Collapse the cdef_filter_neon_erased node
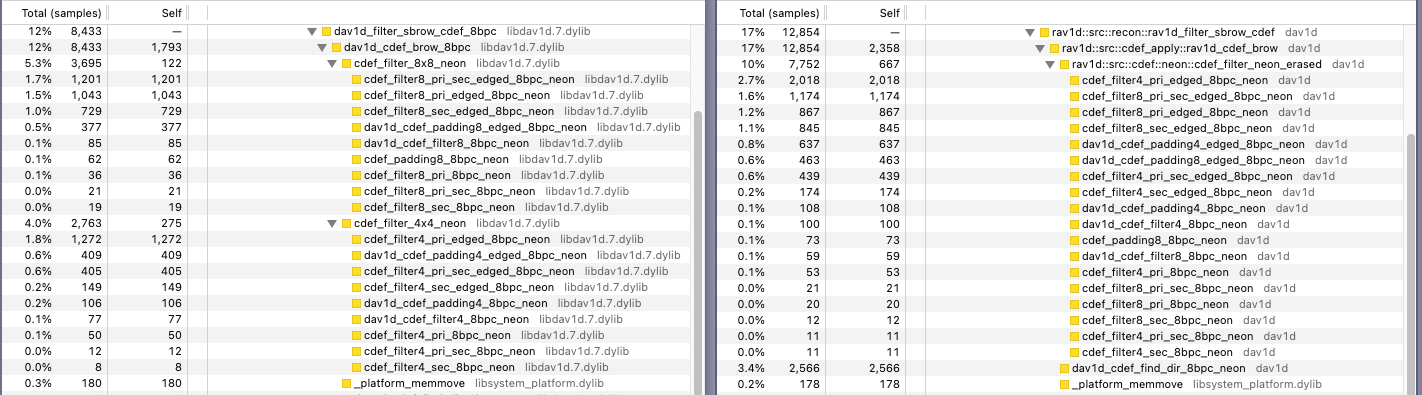Viewport: 1422px width, 395px height. (1050, 64)
